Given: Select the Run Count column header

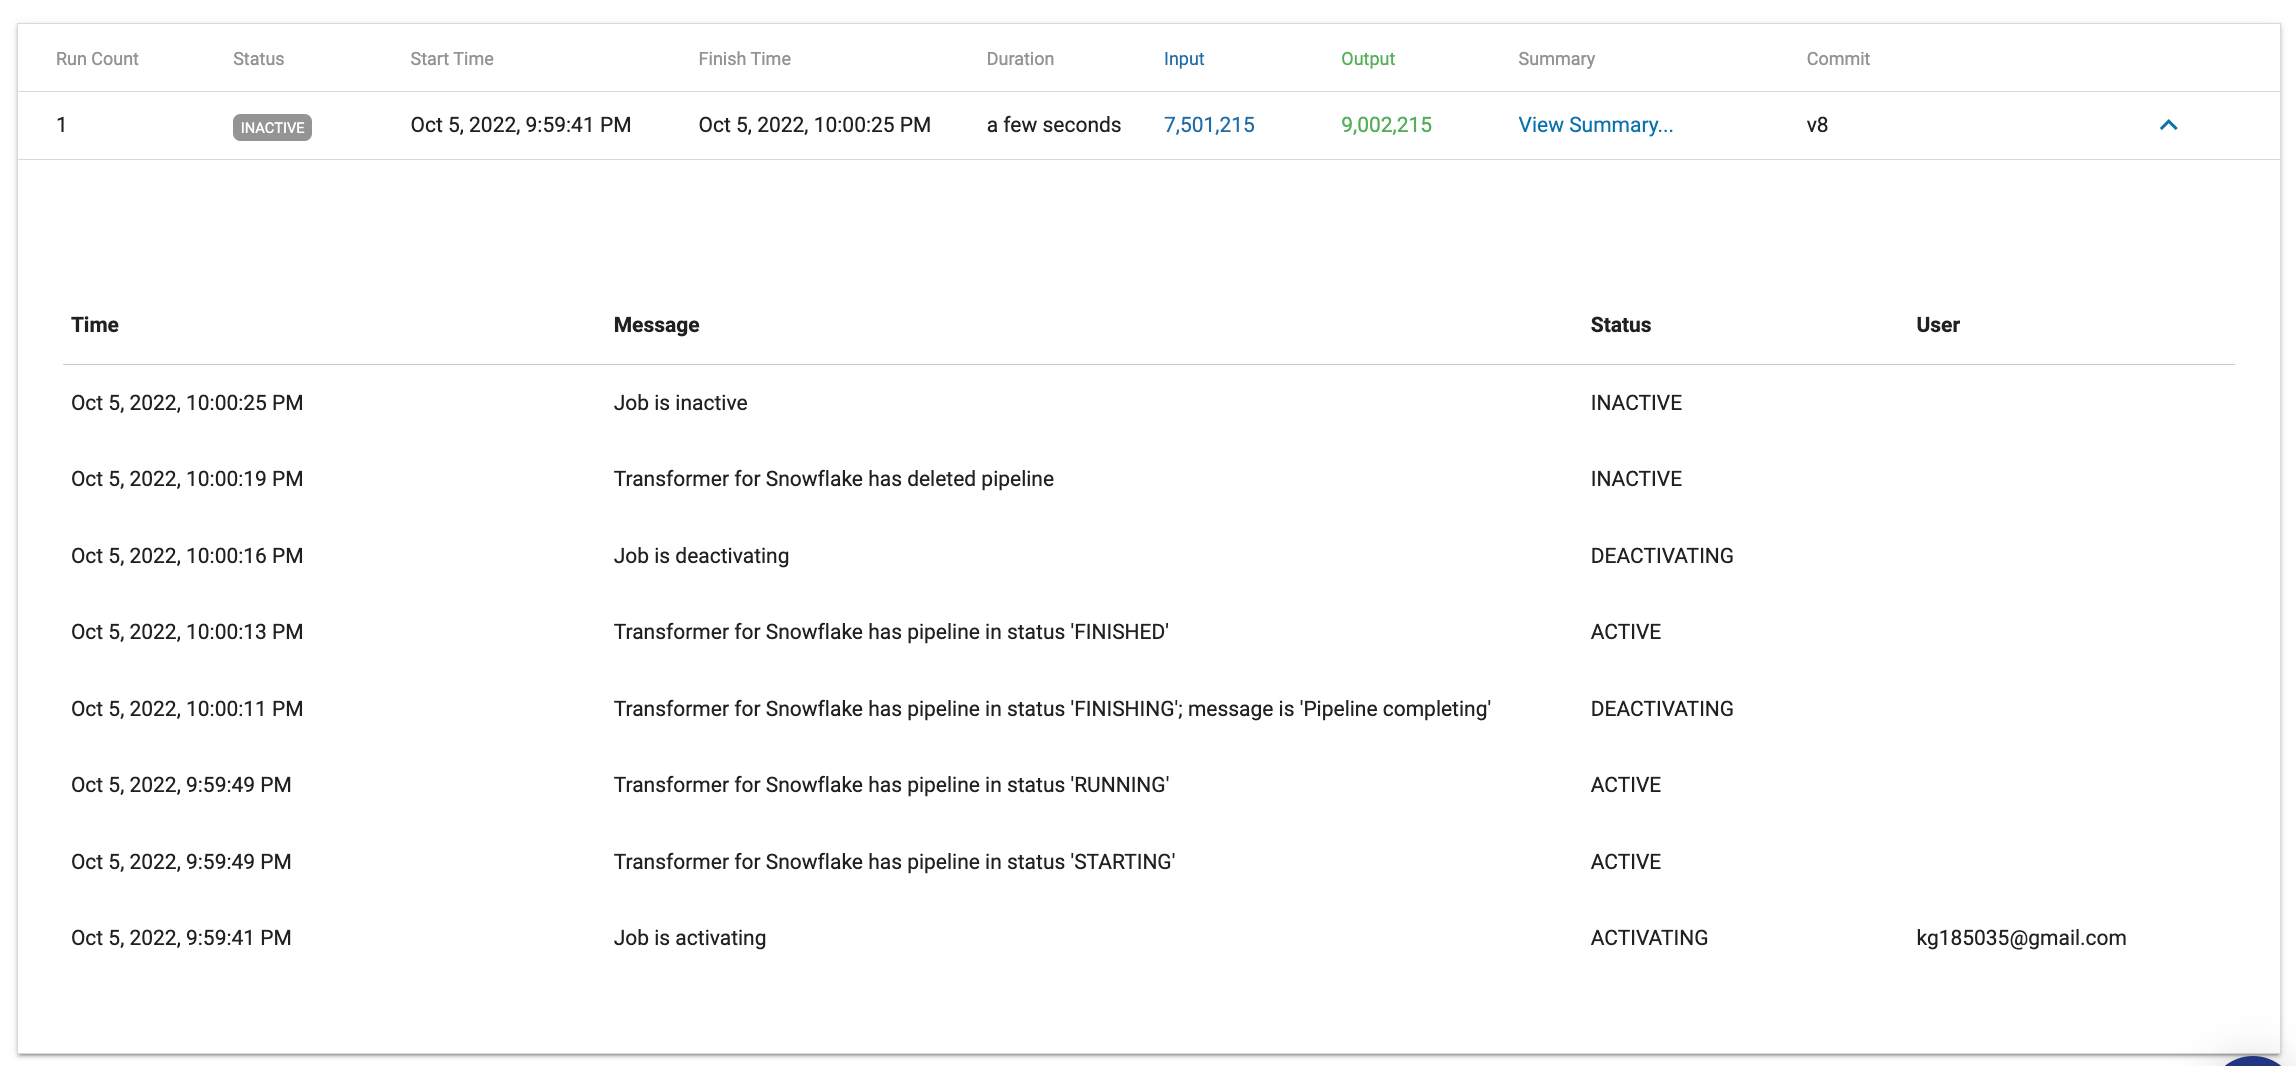Looking at the screenshot, I should (97, 59).
